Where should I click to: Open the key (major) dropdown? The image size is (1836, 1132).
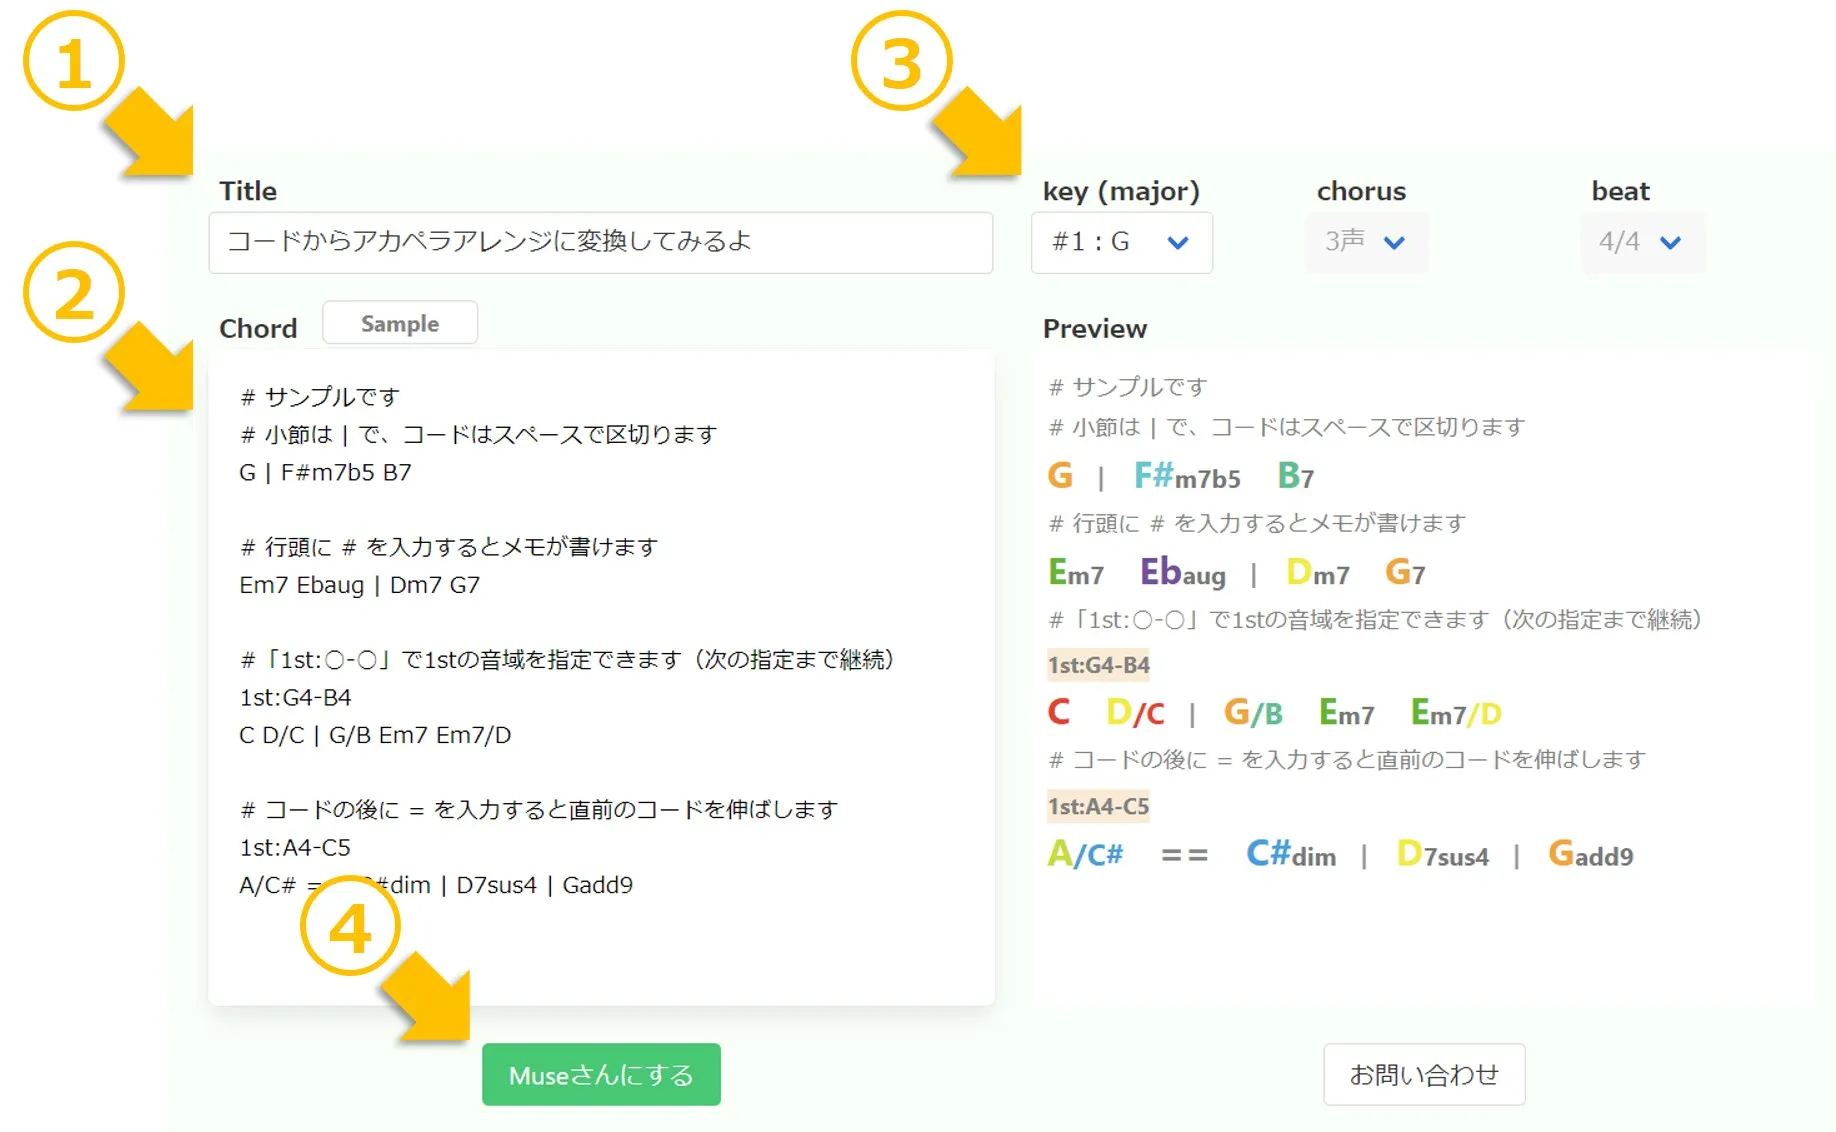click(x=1121, y=242)
